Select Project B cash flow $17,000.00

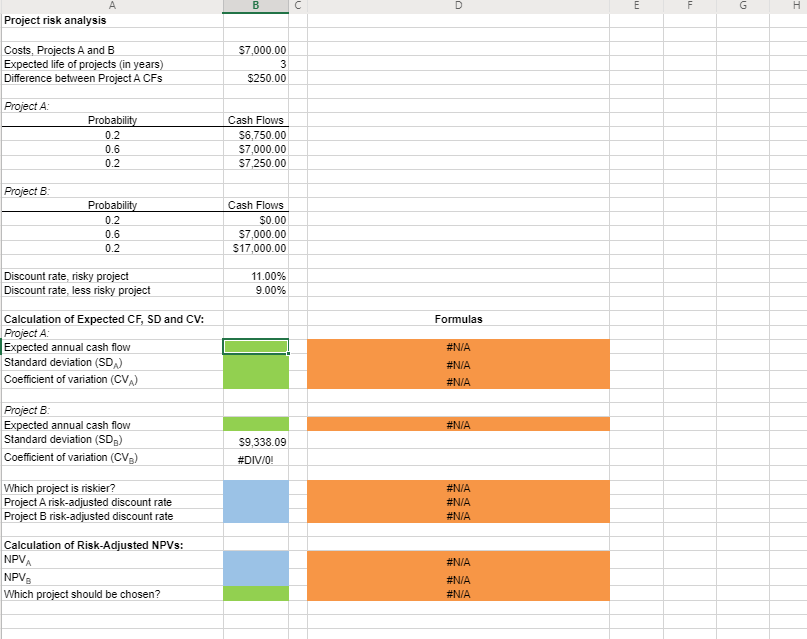point(256,248)
